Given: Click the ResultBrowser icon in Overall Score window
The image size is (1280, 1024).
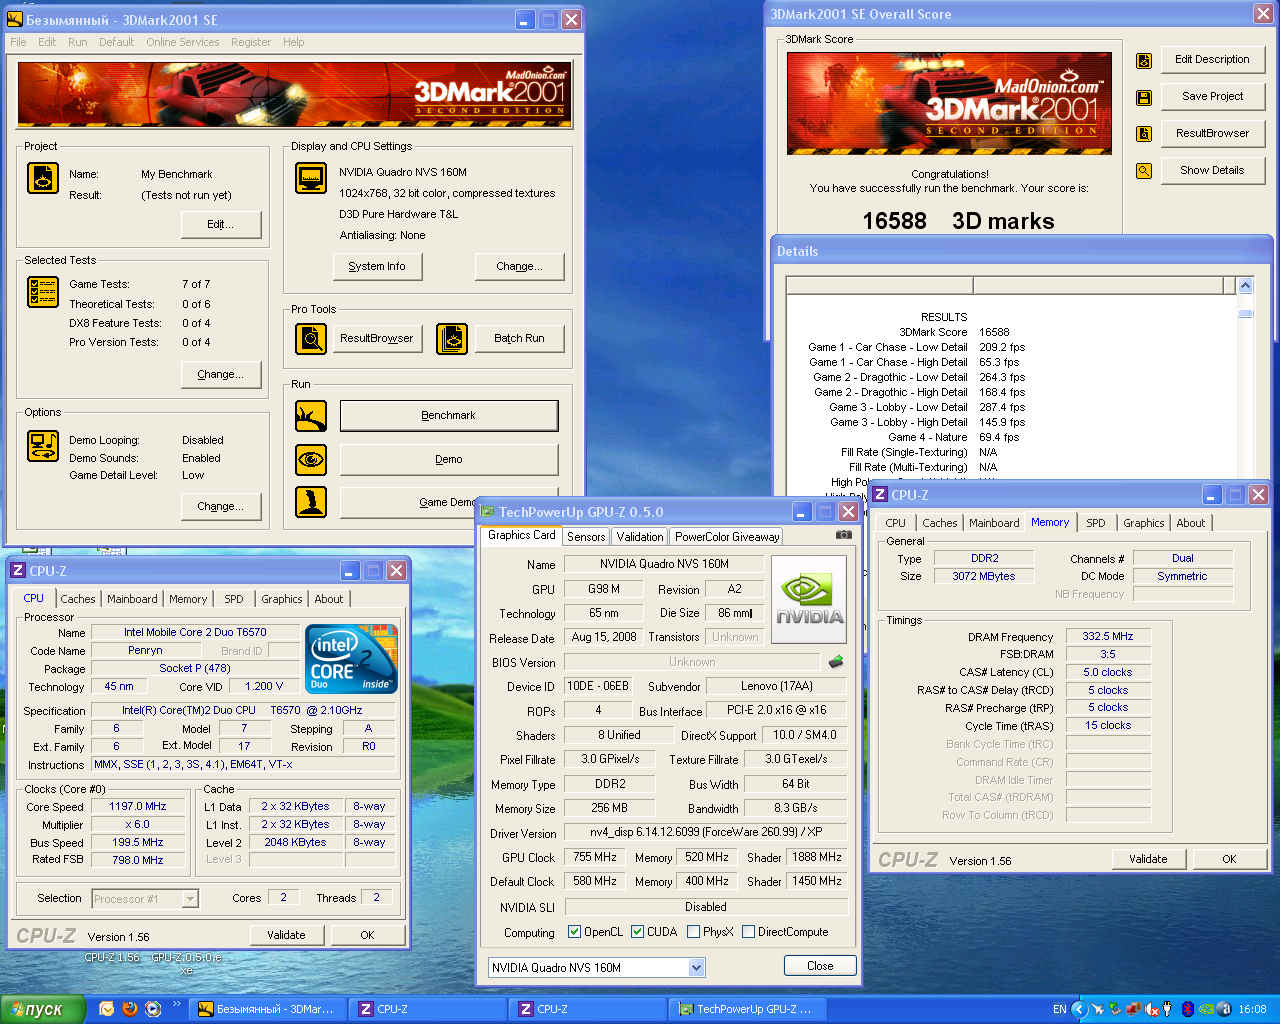Looking at the screenshot, I should [x=1144, y=134].
